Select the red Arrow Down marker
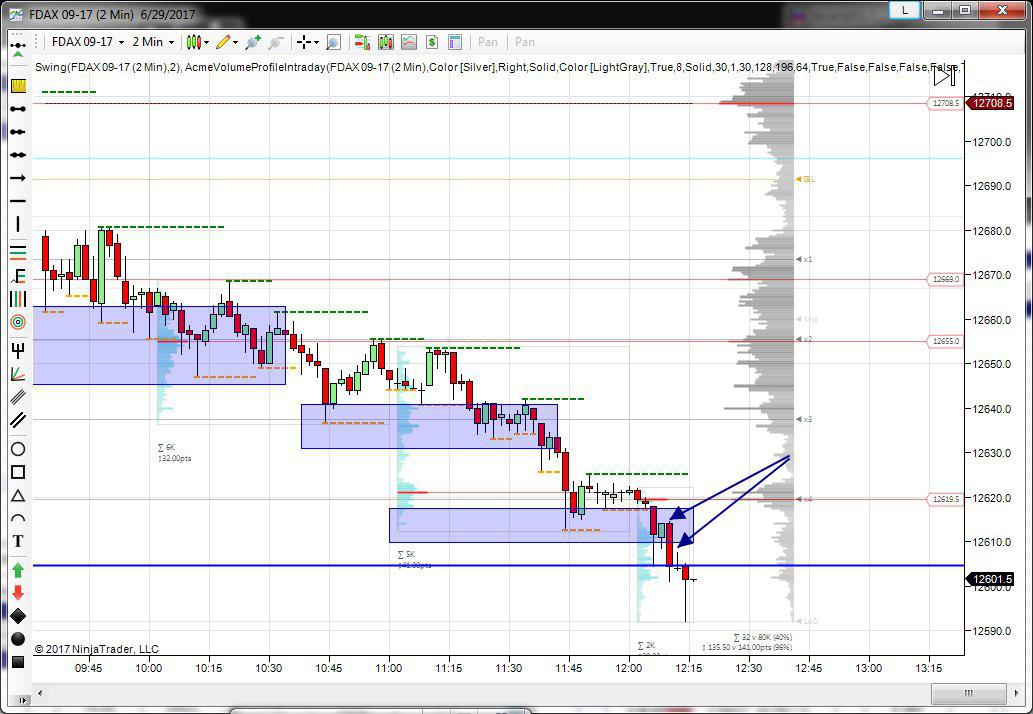This screenshot has height=714, width=1033. (18, 592)
